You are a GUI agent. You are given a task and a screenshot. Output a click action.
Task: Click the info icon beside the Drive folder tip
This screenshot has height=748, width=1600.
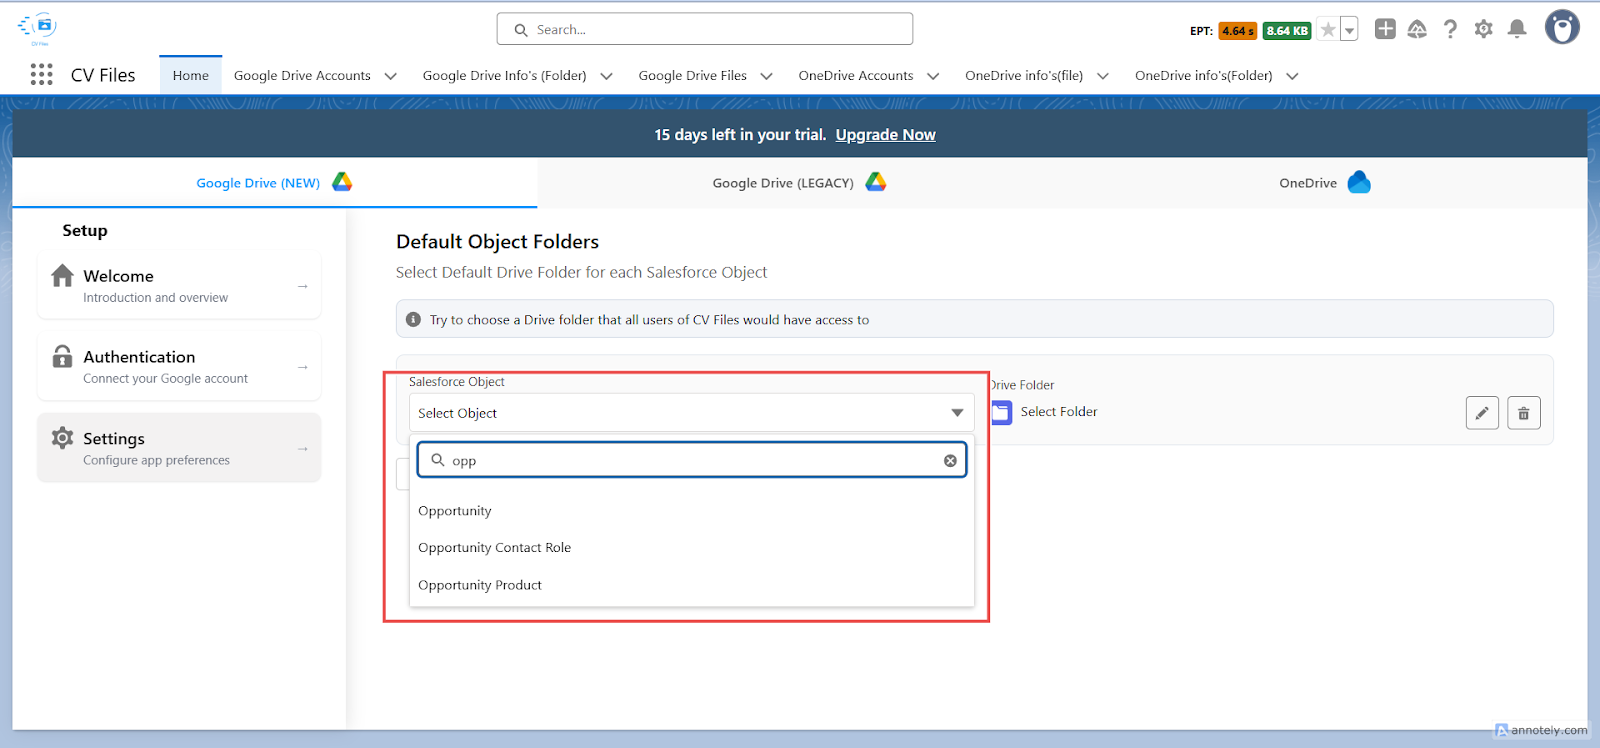pyautogui.click(x=414, y=319)
